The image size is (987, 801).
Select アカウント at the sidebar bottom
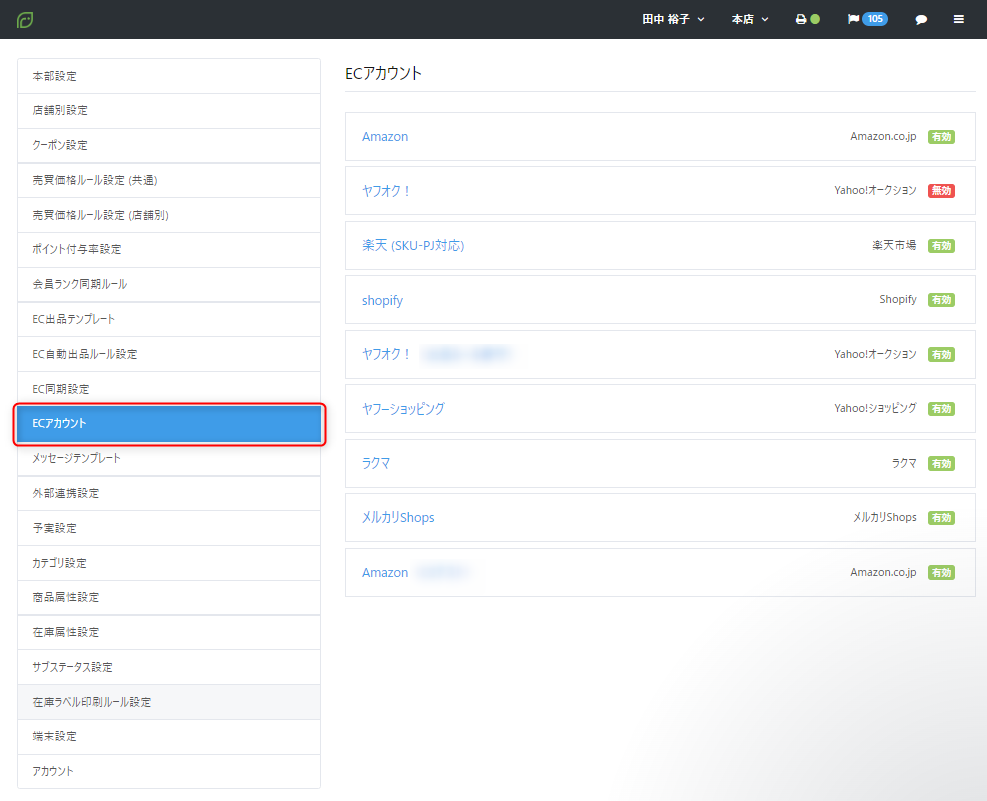click(x=169, y=771)
